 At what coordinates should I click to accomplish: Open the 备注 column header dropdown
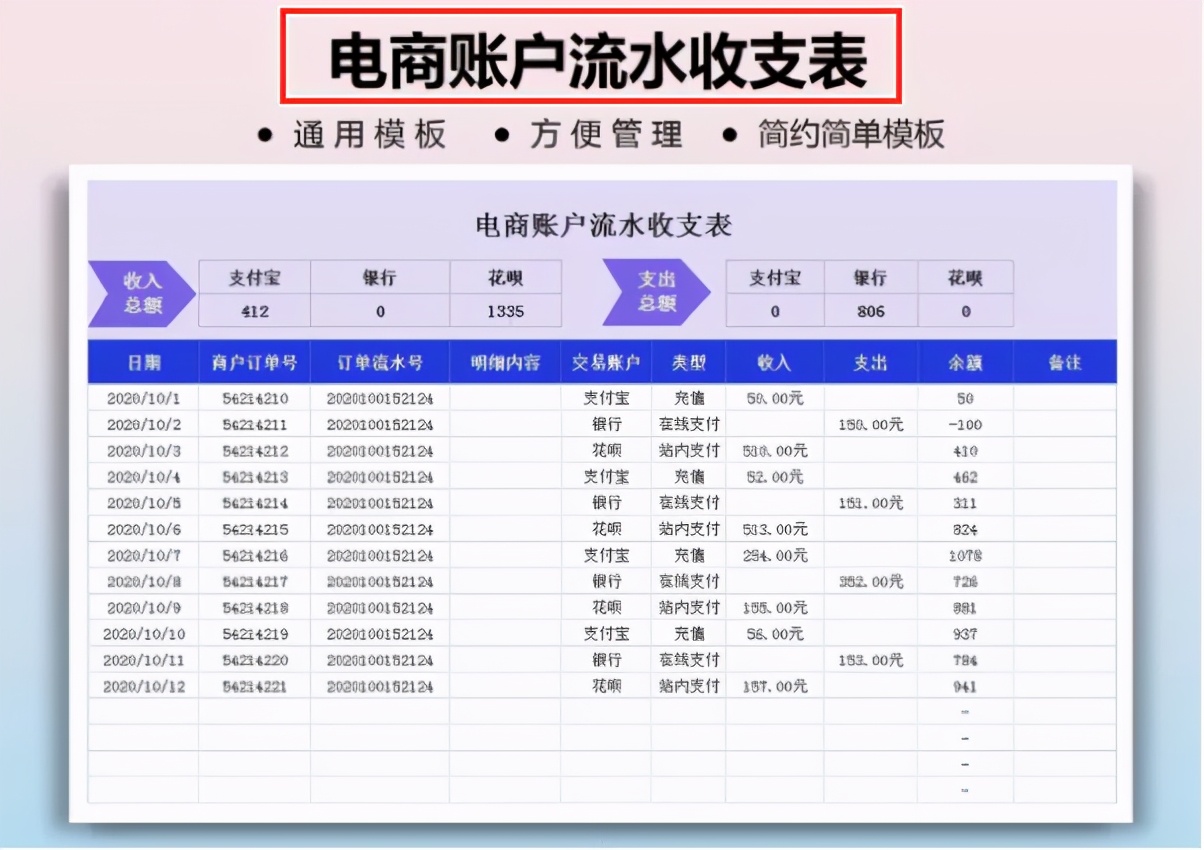1064,362
